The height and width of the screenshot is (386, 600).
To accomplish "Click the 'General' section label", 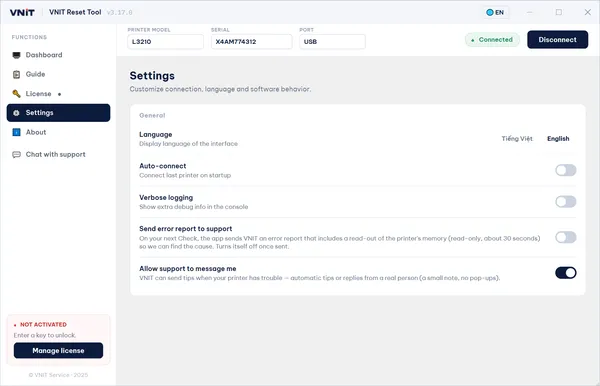I will (x=152, y=116).
